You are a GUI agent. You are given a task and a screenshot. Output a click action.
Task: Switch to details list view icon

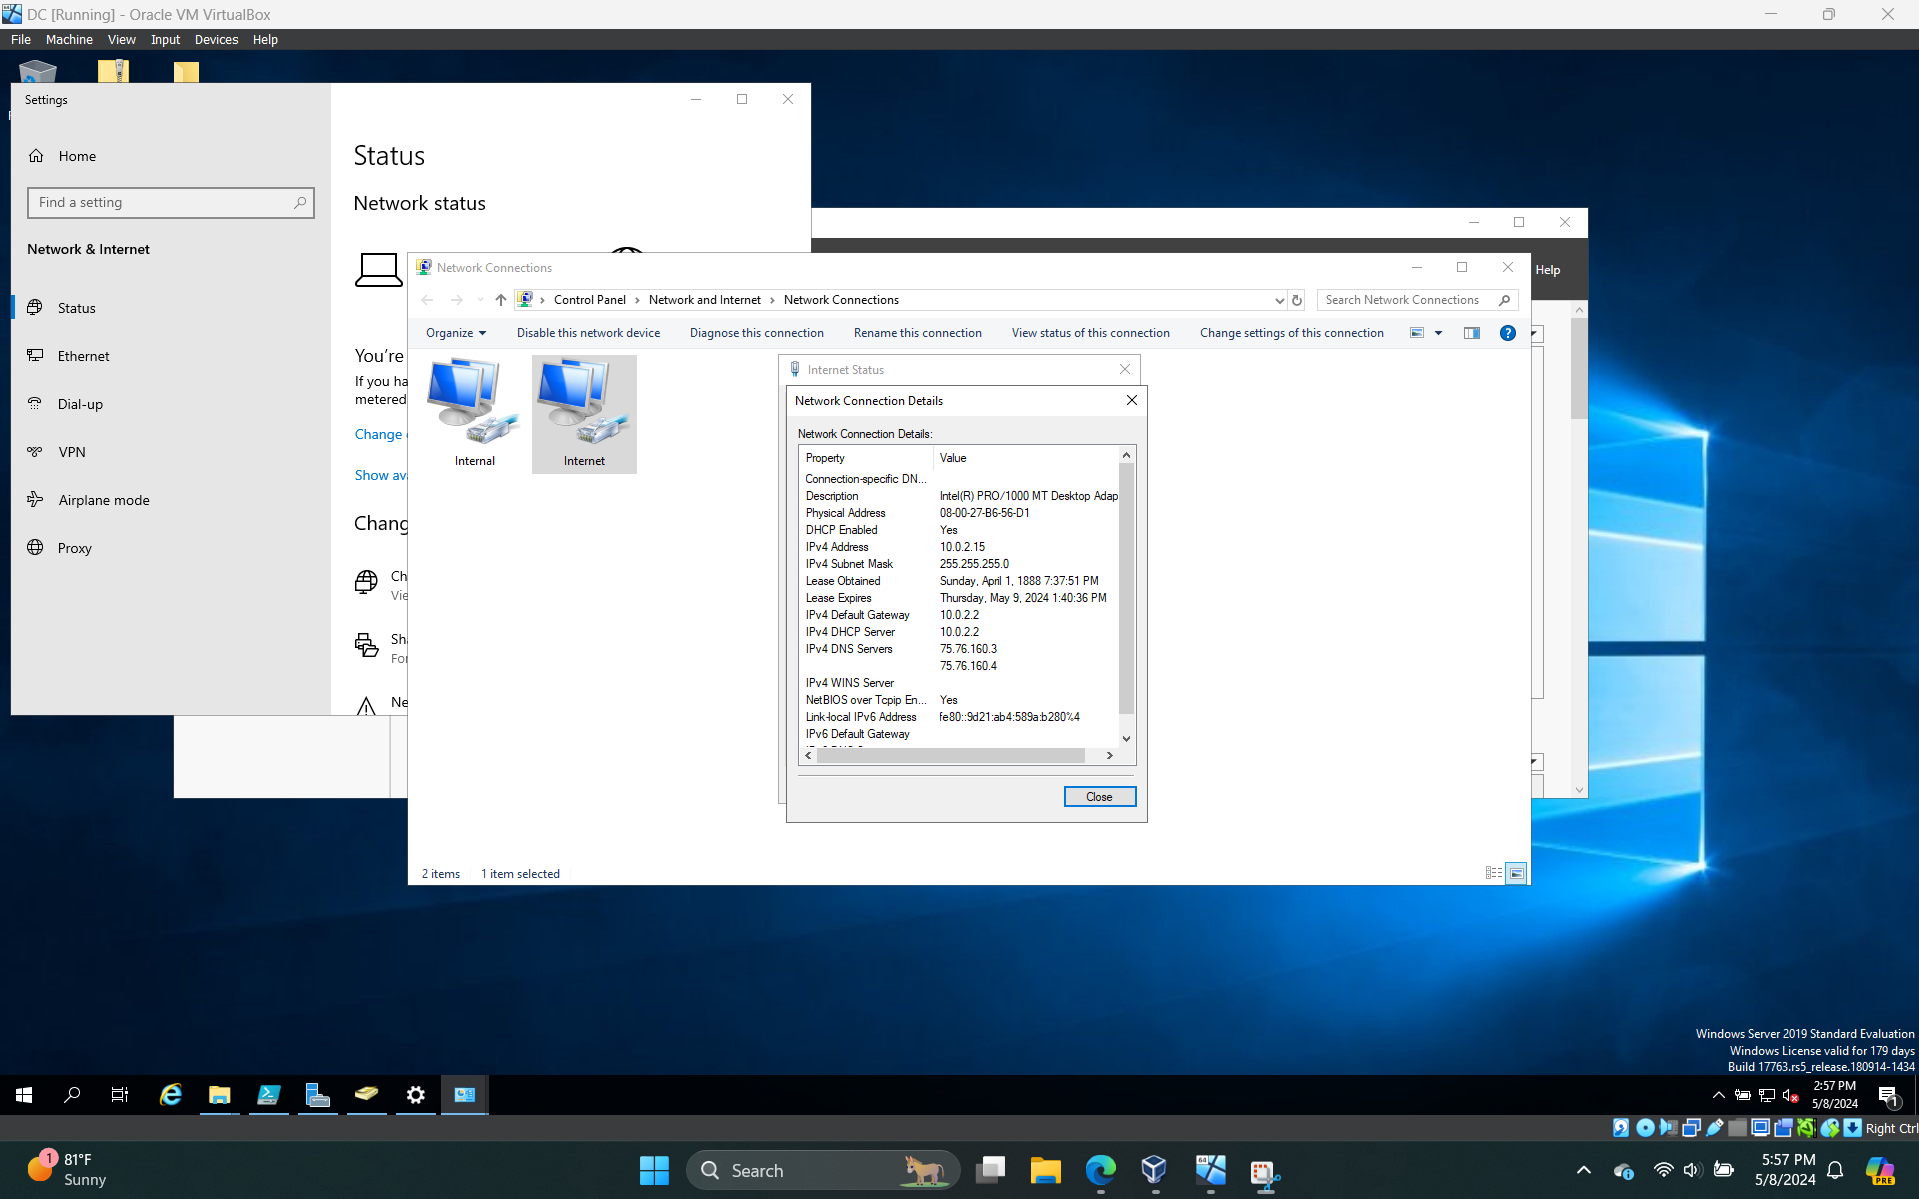click(x=1494, y=873)
